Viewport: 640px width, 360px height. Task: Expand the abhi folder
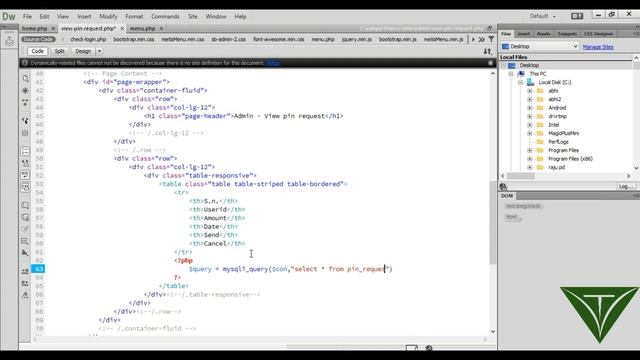point(530,91)
